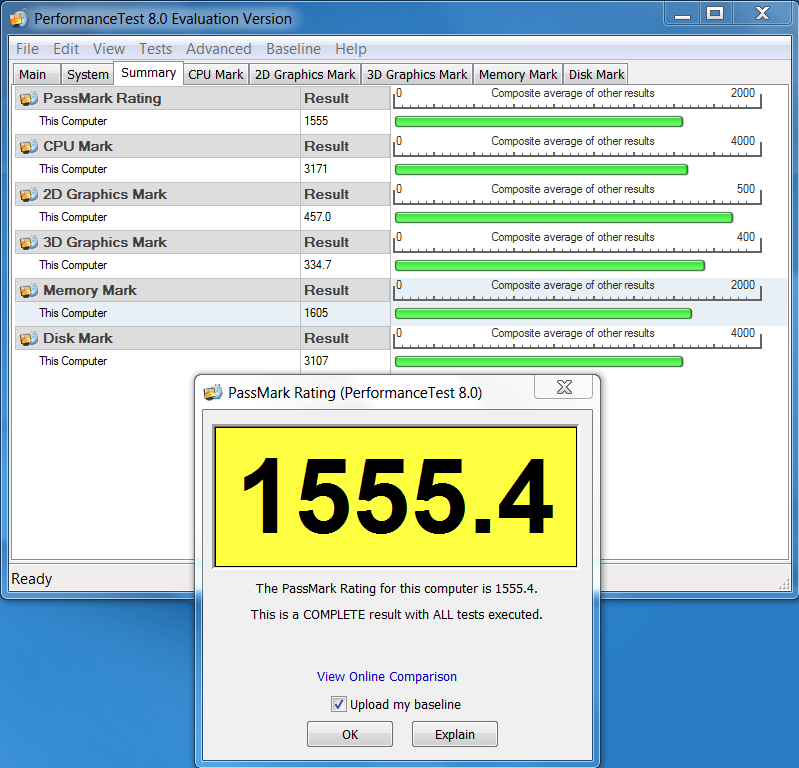Switch to the Disk Mark tab
This screenshot has width=799, height=768.
(596, 74)
